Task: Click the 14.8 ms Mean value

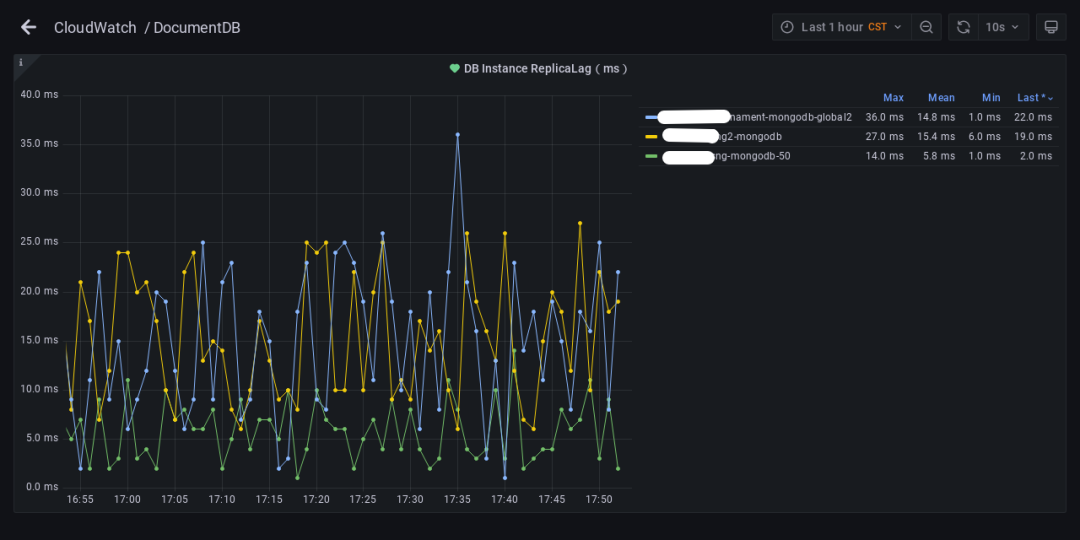Action: coord(936,117)
